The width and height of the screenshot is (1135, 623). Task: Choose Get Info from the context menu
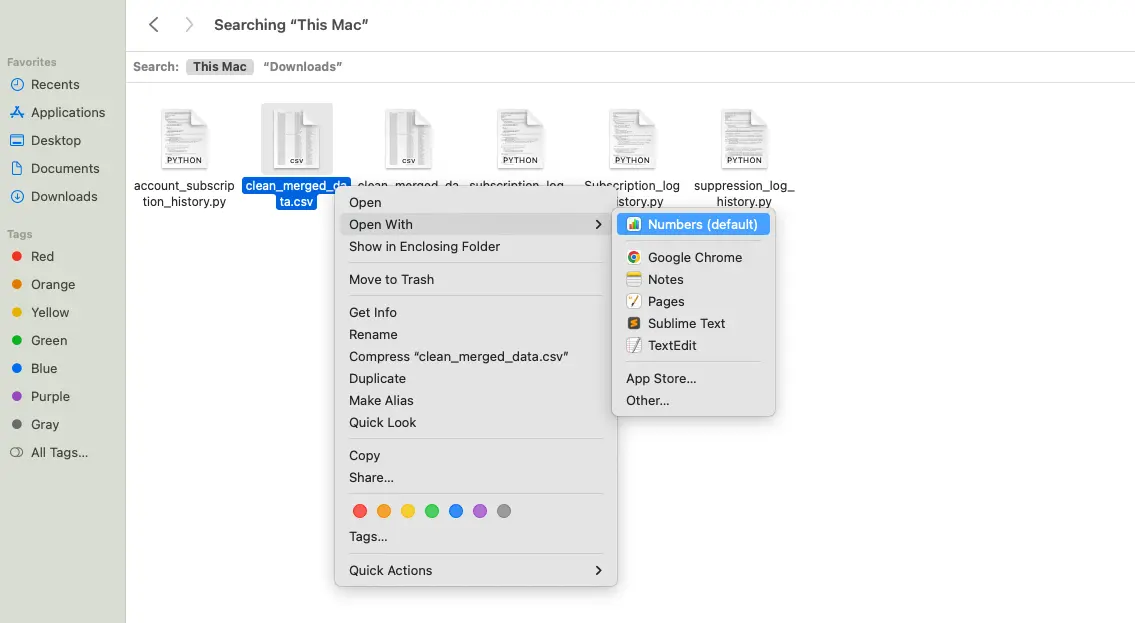(372, 312)
